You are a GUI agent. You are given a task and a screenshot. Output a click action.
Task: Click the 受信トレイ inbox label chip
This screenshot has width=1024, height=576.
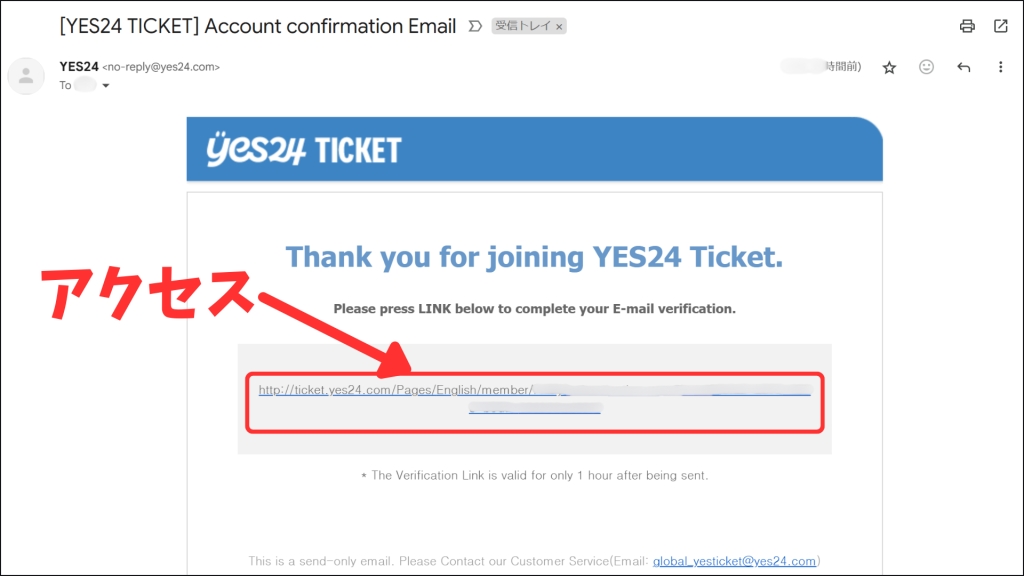(x=521, y=27)
